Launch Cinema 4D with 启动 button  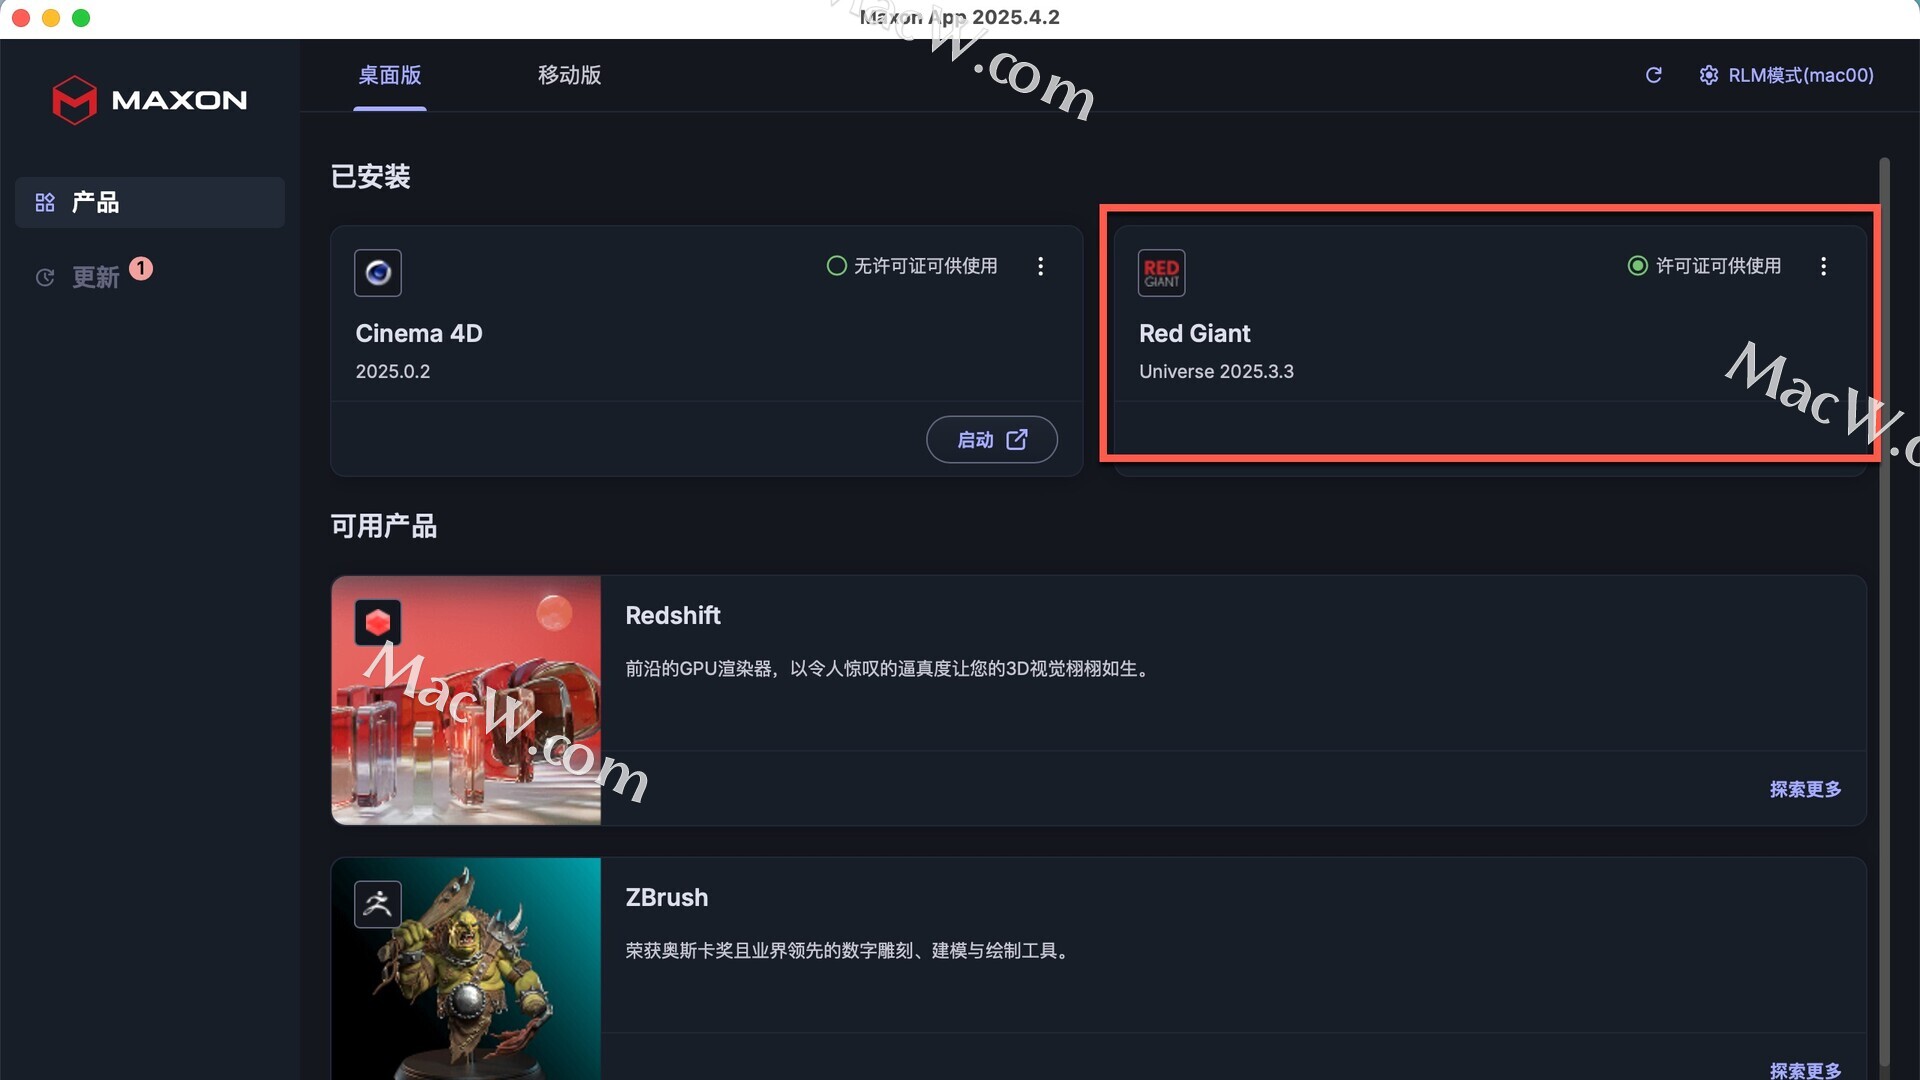(x=991, y=439)
